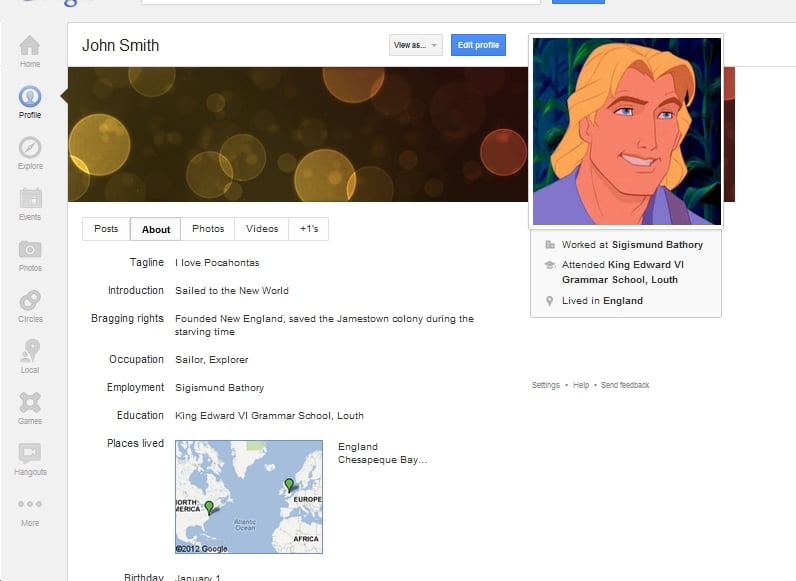This screenshot has width=796, height=581.
Task: Click the John Smith profile picture
Action: 626,132
